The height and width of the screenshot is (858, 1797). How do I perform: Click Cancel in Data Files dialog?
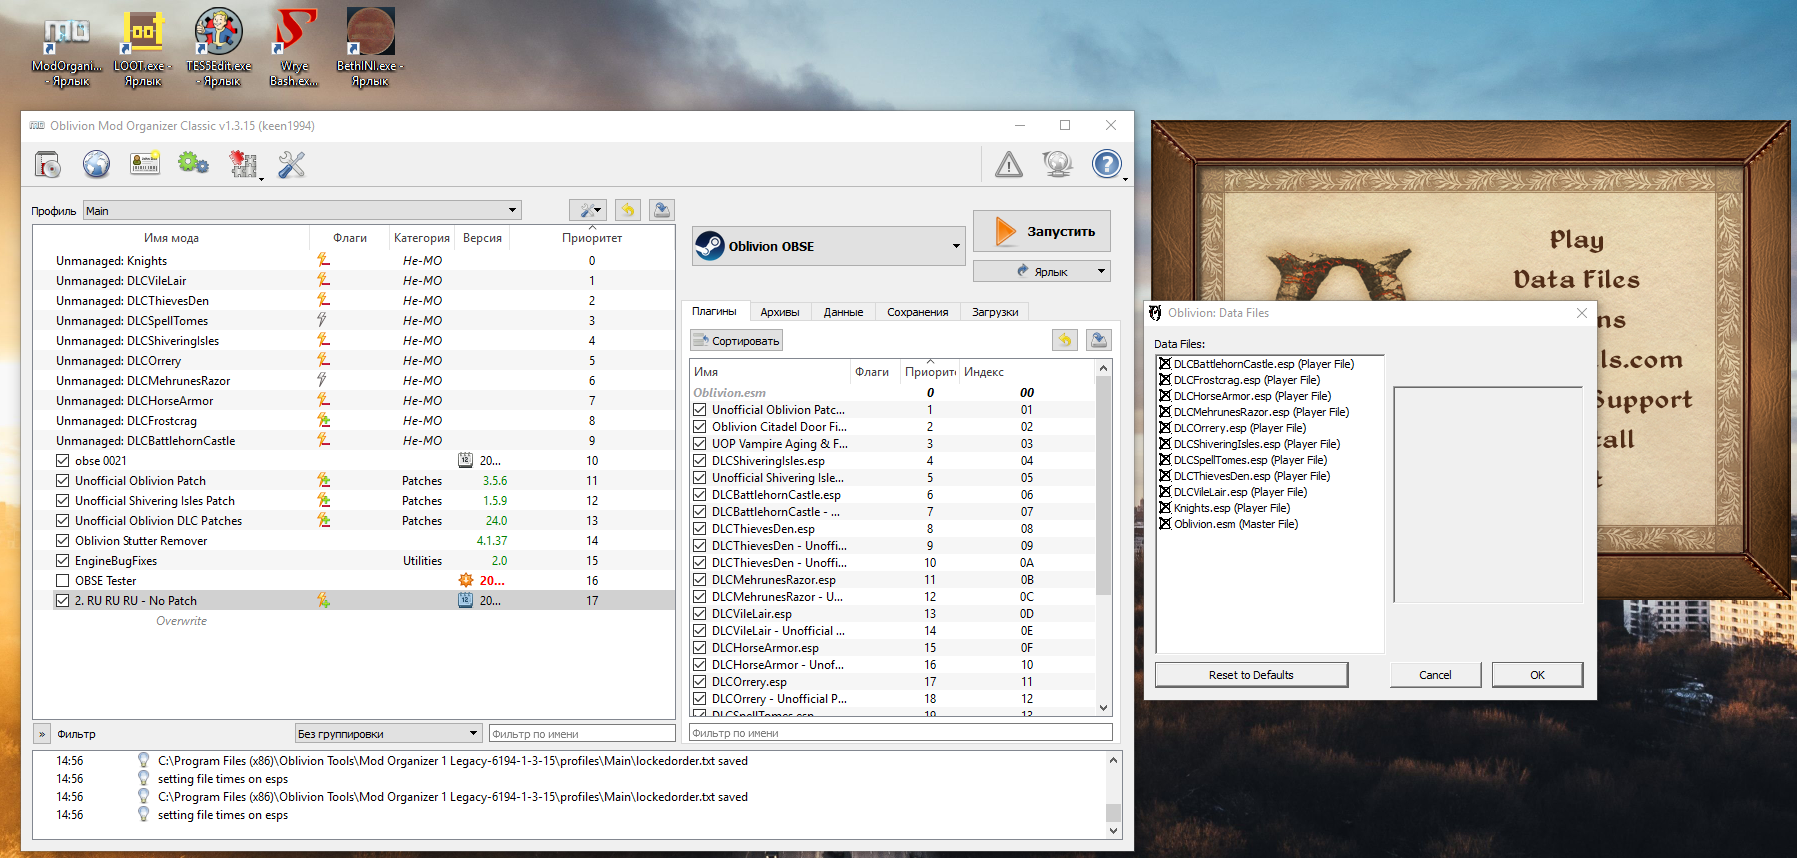click(1435, 675)
